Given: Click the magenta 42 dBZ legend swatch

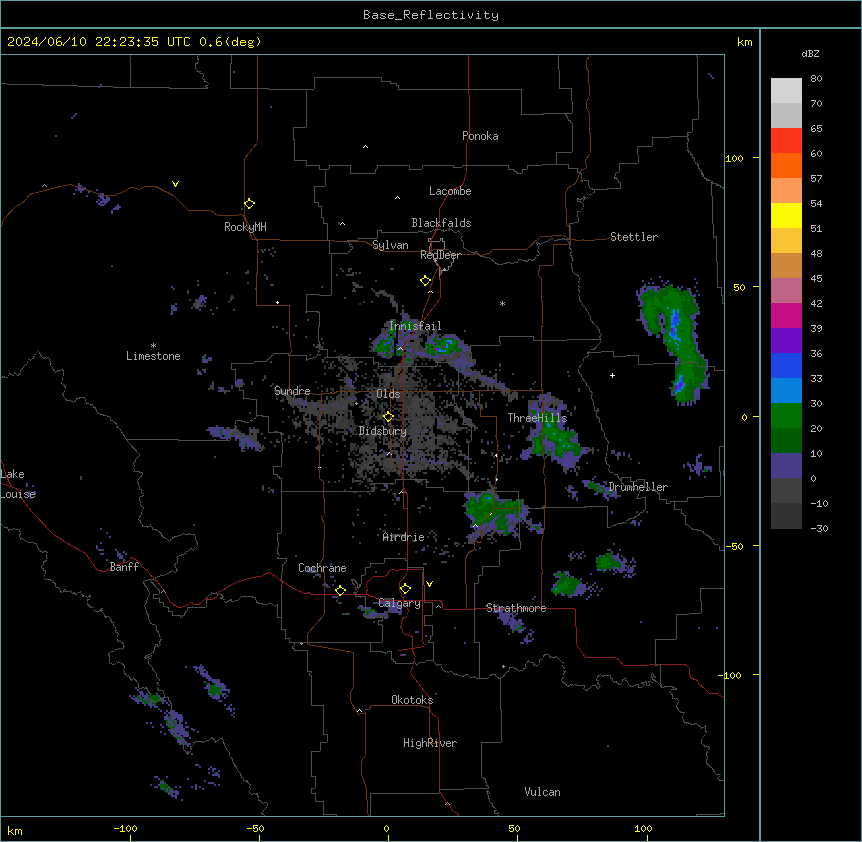Looking at the screenshot, I should [786, 315].
